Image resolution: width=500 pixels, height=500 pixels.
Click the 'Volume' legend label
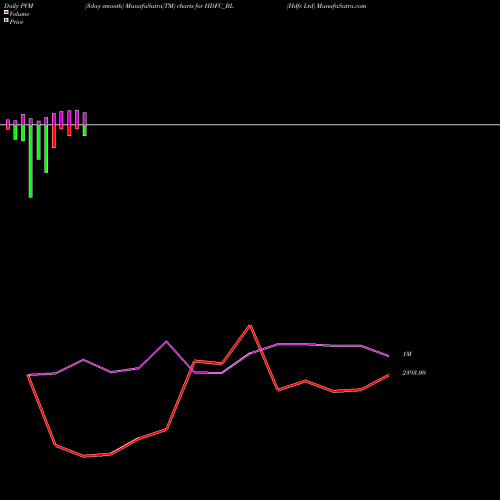point(19,14)
